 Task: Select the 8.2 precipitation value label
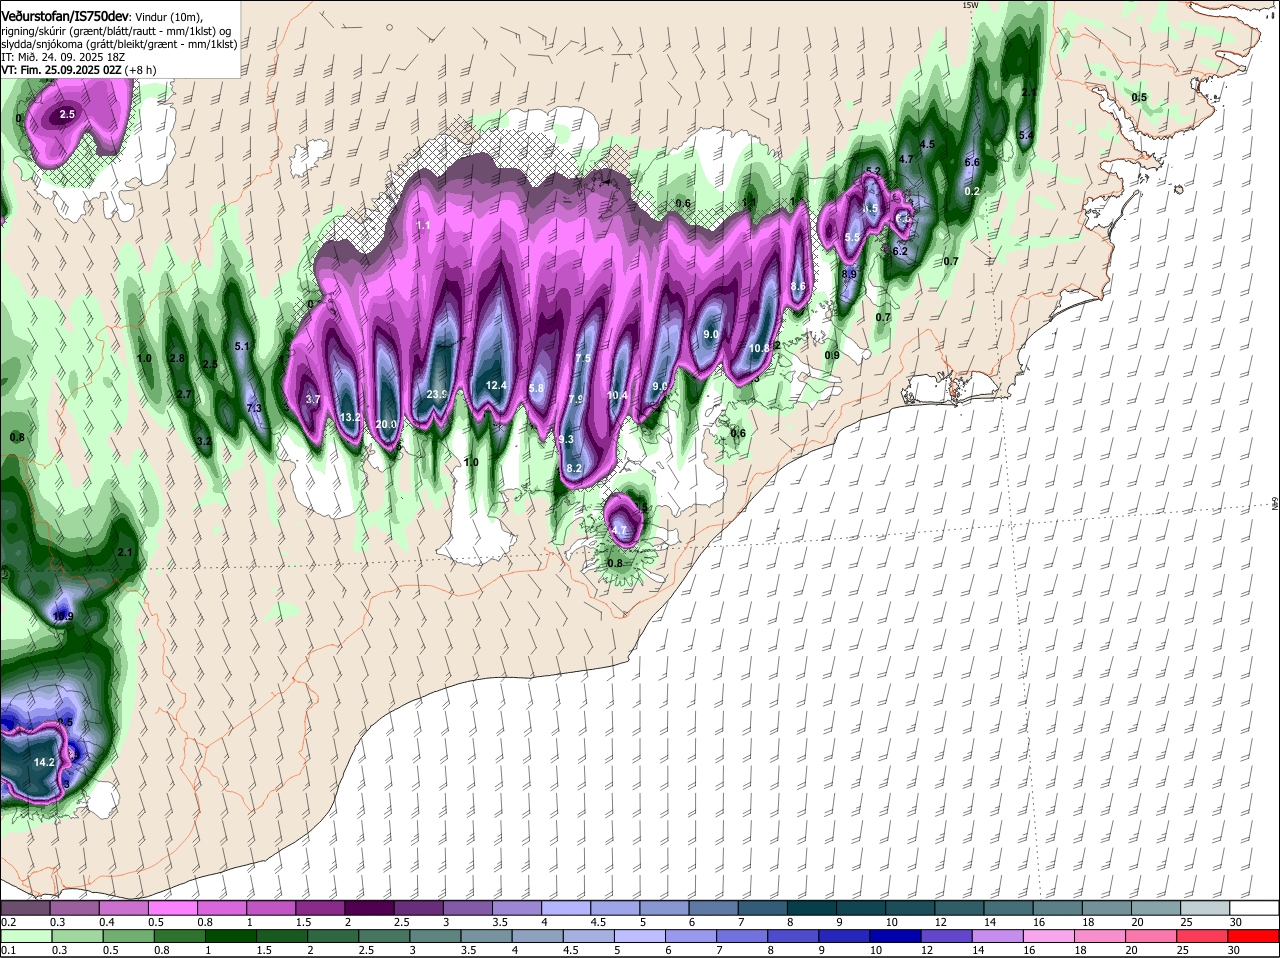(574, 467)
